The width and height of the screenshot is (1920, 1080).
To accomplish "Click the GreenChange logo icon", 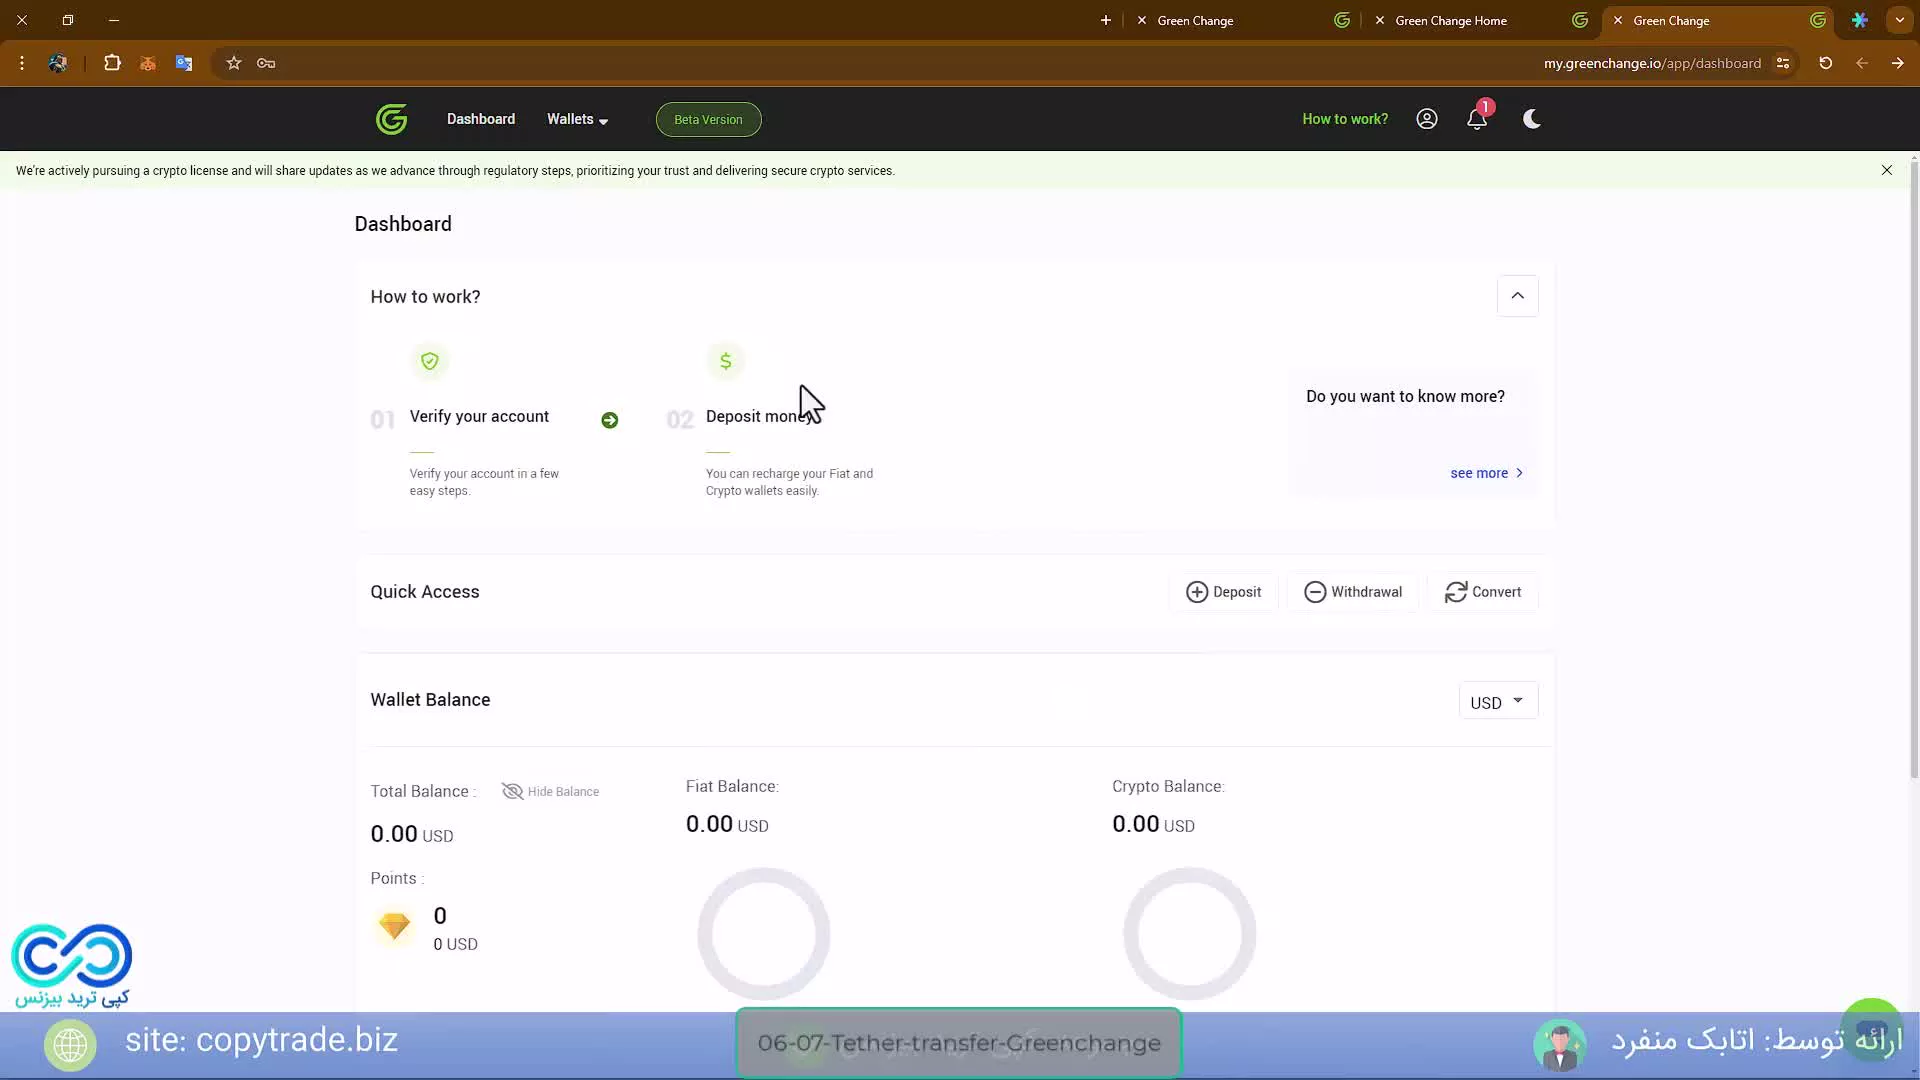I will point(392,119).
